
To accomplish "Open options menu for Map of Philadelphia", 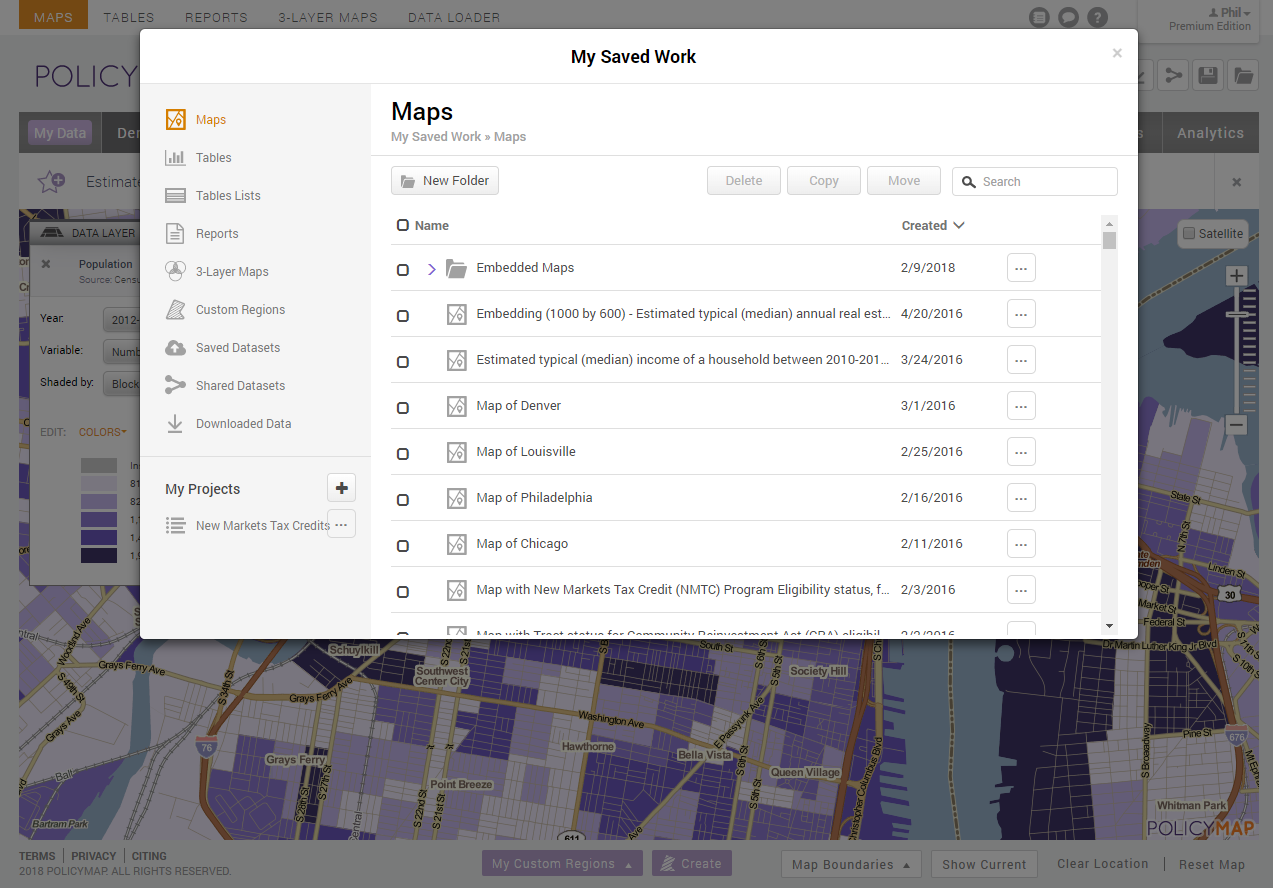I will [1021, 498].
